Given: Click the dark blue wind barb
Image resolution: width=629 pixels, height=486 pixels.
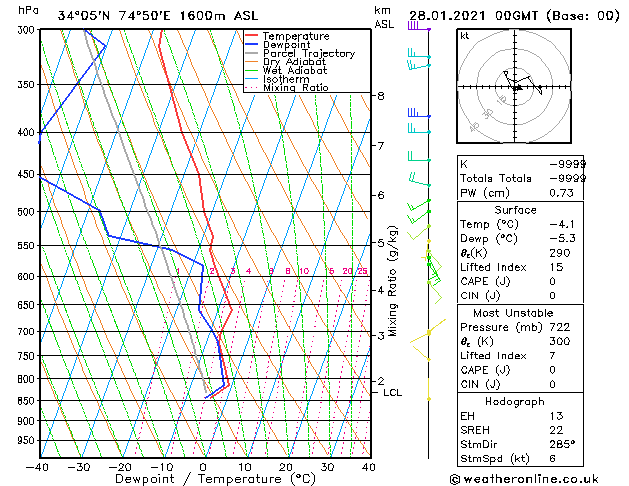Looking at the screenshot, I should click(419, 113).
